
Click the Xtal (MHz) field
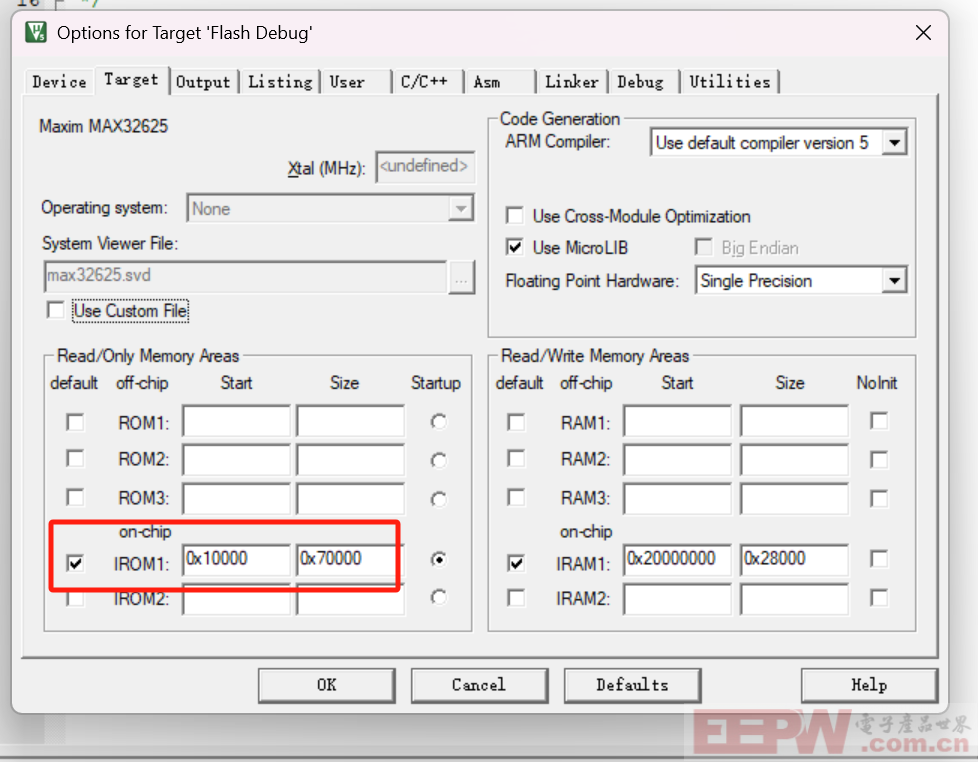[425, 166]
